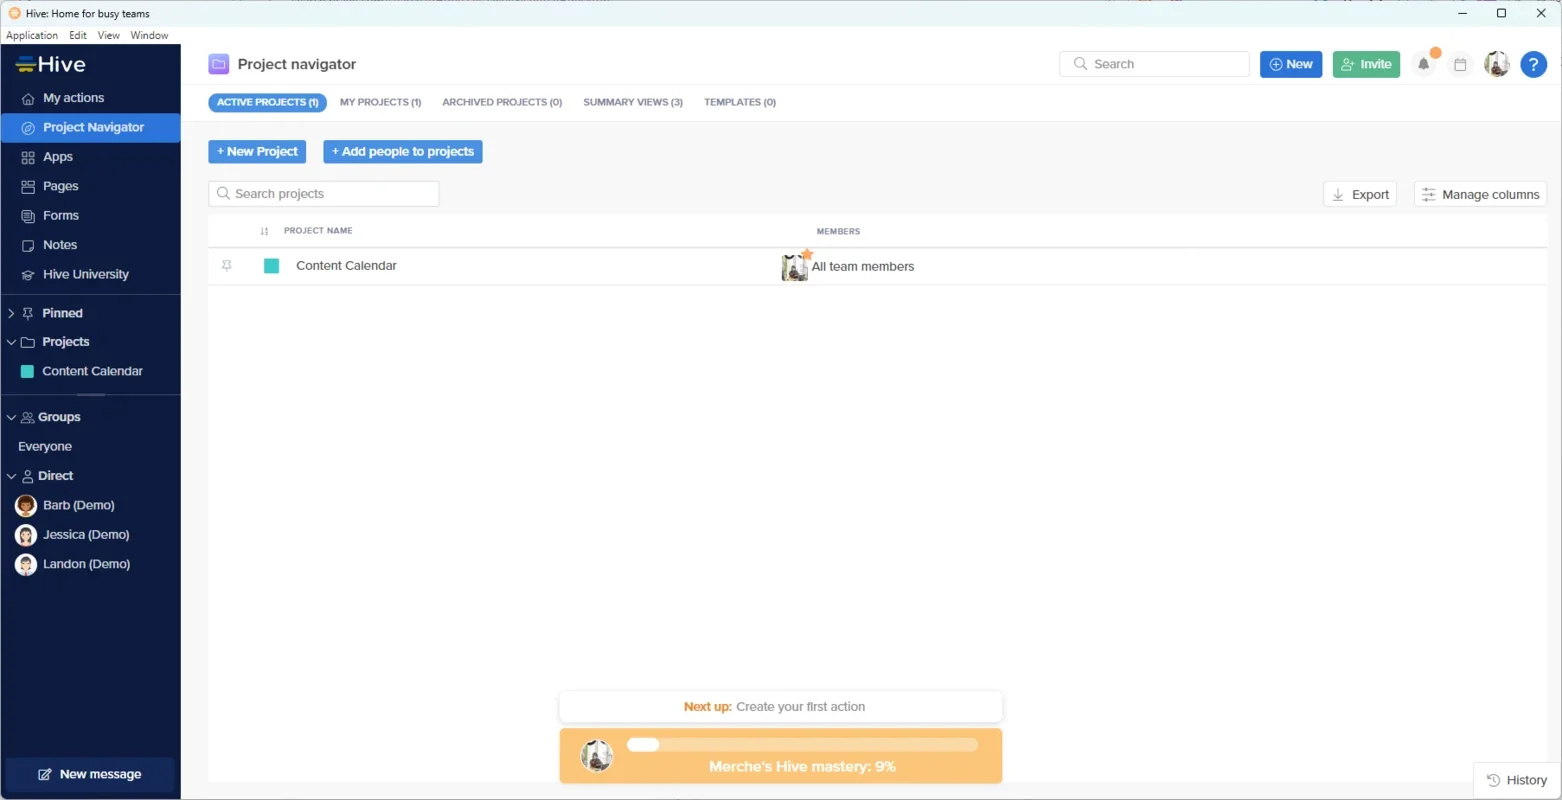Click the Hive mastery progress bar
The width and height of the screenshot is (1562, 800).
click(802, 745)
